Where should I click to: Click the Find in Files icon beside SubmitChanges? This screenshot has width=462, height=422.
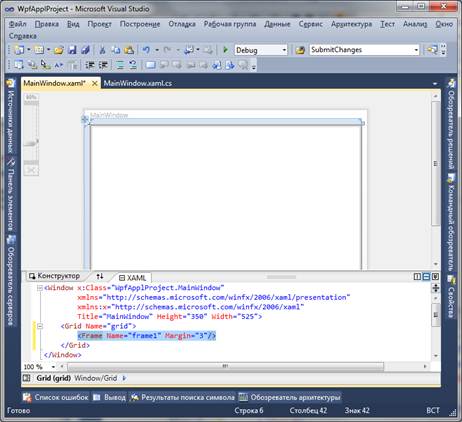(300, 50)
